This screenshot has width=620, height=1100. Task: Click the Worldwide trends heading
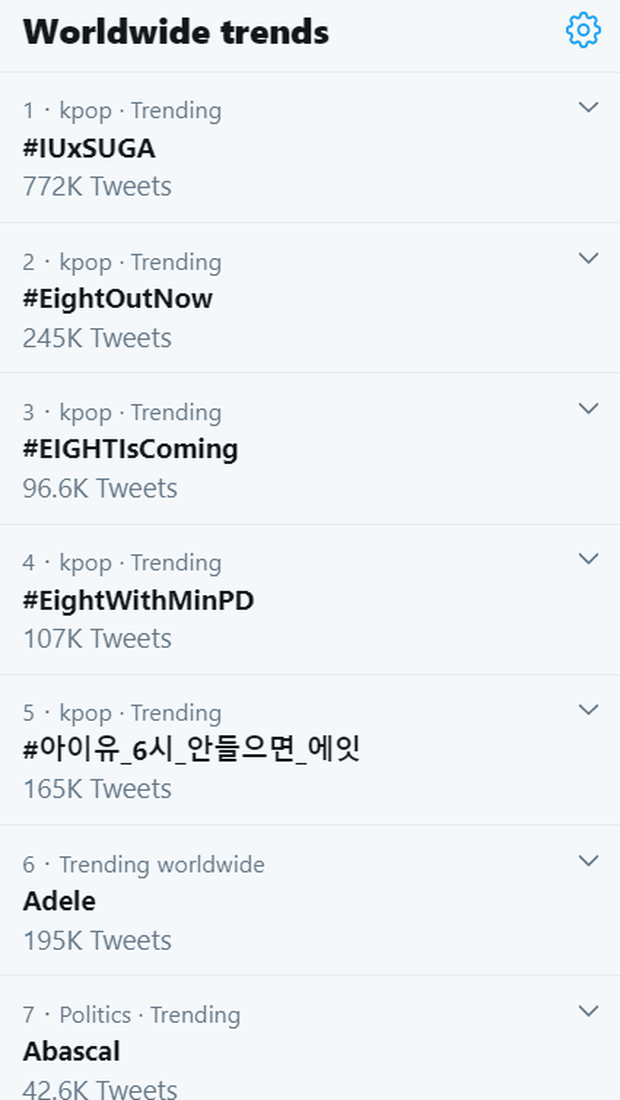point(176,32)
